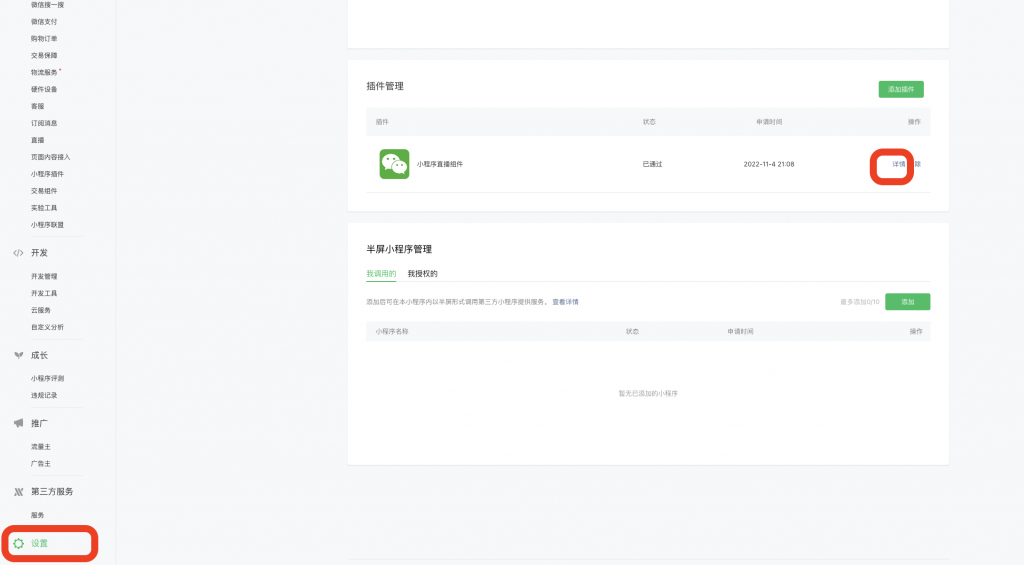Open 小程序插件 sidebar entry

click(47, 174)
